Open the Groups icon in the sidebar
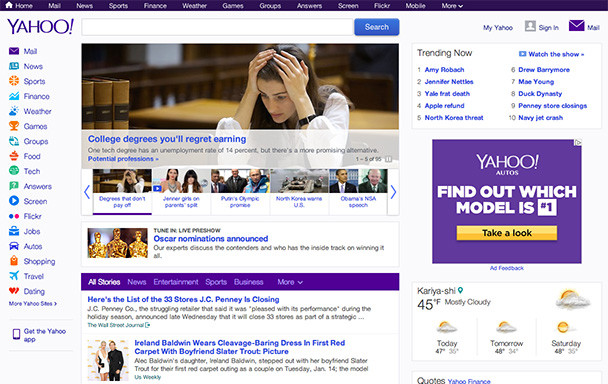608x384 pixels. [14, 141]
